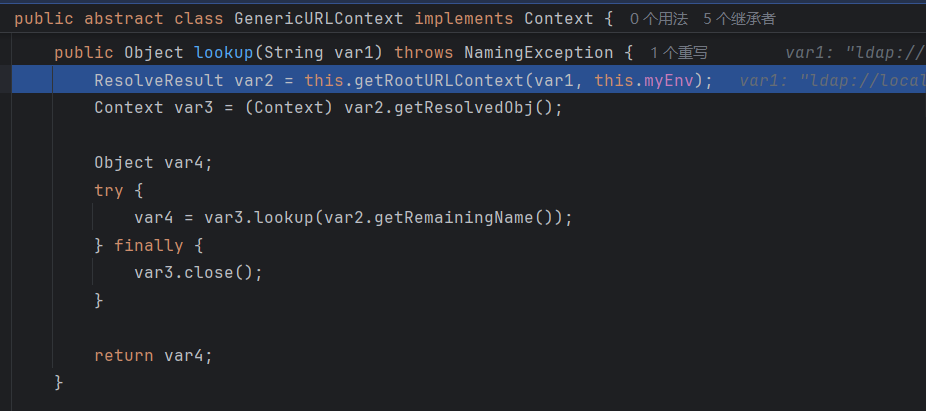The image size is (926, 411).
Task: Click the try keyword
Action: pos(109,190)
